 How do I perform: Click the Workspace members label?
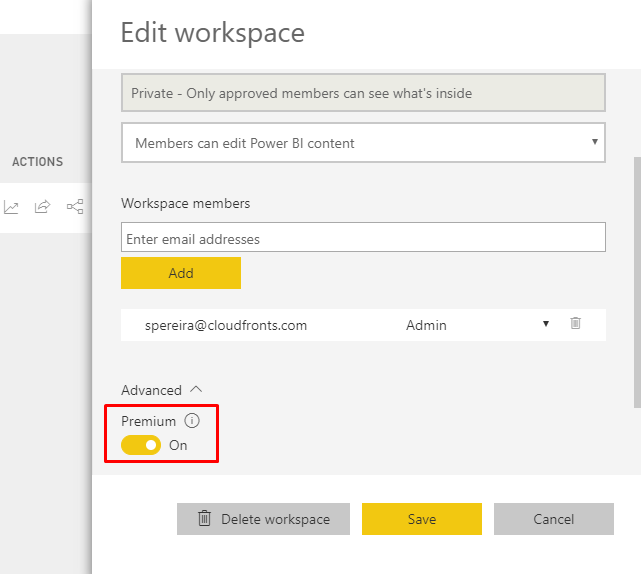click(185, 203)
